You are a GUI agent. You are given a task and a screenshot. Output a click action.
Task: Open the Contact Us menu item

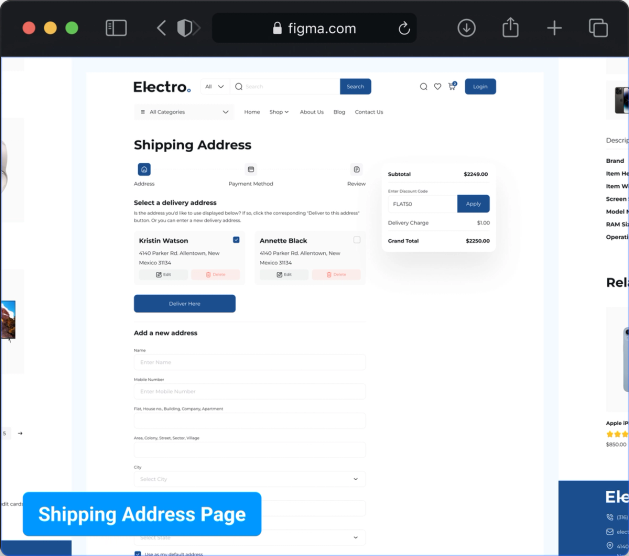(369, 112)
